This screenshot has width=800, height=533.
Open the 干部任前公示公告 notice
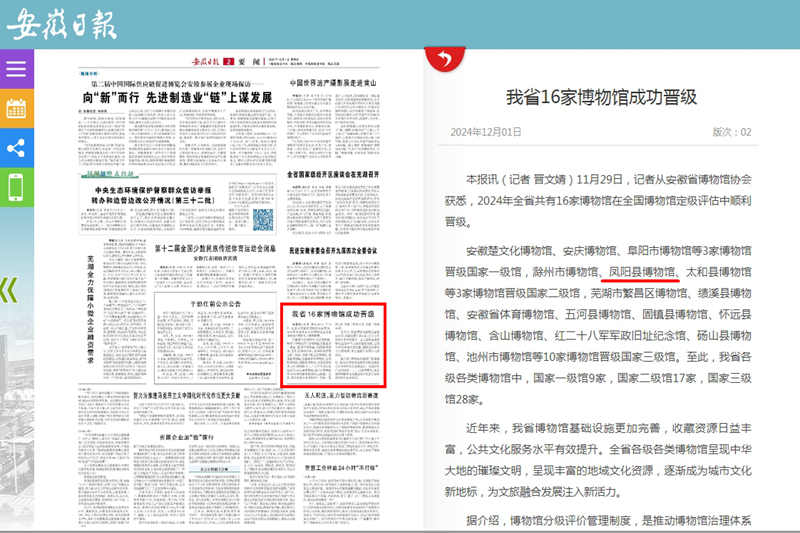click(x=215, y=303)
